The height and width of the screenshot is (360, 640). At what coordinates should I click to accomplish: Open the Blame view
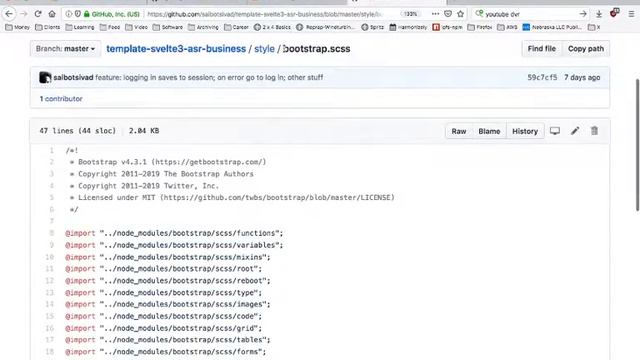pos(489,131)
